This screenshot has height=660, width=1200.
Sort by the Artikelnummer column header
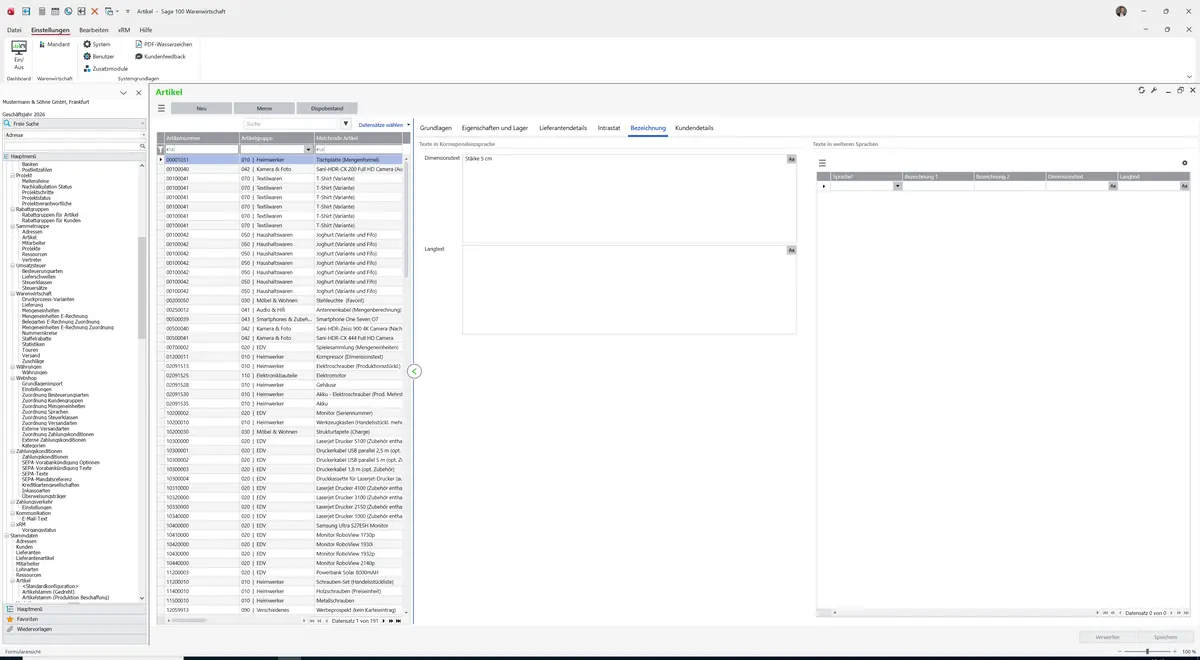coord(201,137)
